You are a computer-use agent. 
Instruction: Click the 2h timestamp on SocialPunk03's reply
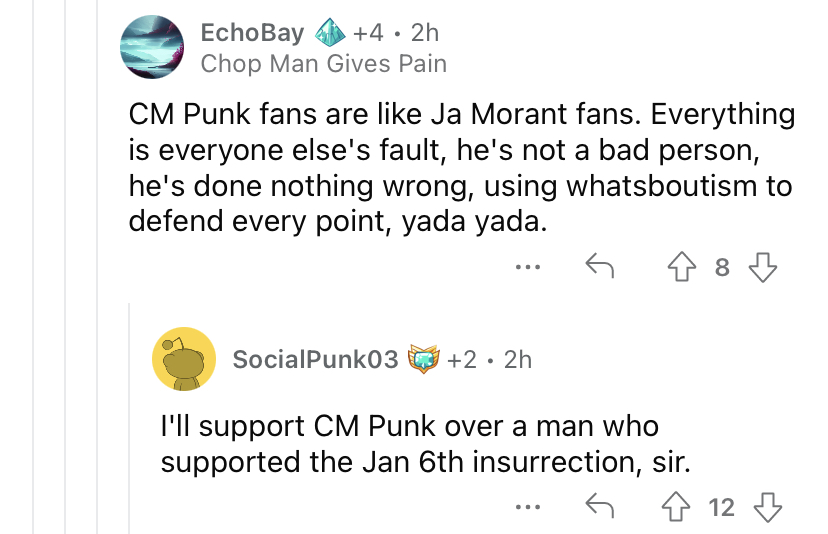tap(517, 359)
